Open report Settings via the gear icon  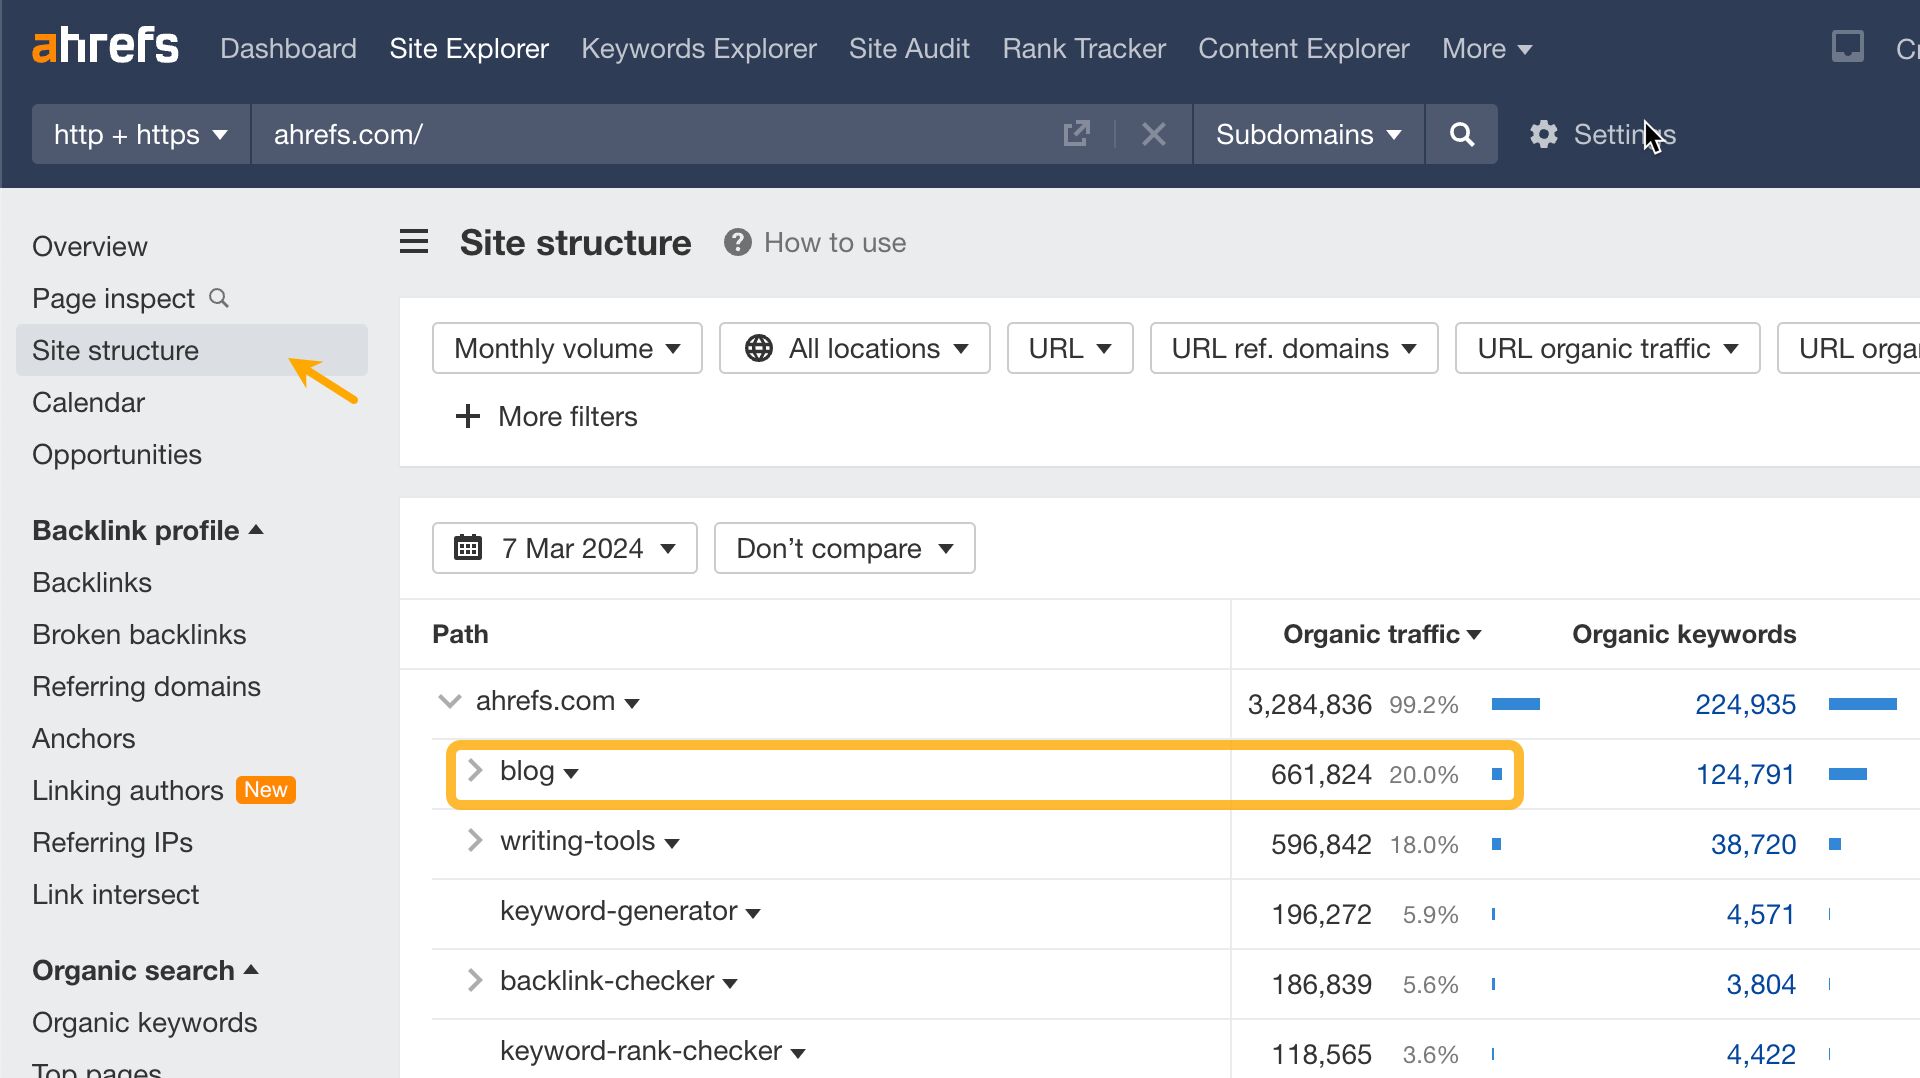point(1543,134)
